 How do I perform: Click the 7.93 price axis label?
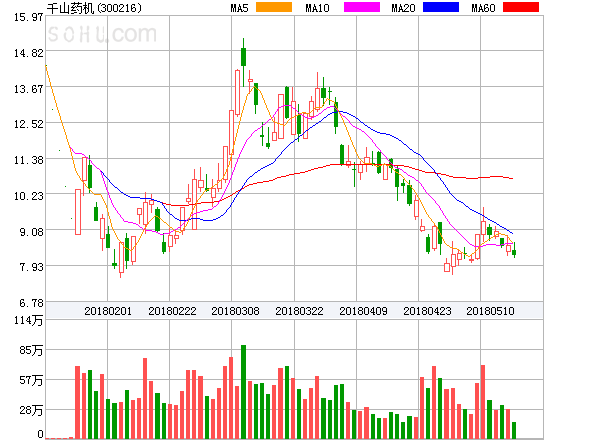(x=31, y=267)
